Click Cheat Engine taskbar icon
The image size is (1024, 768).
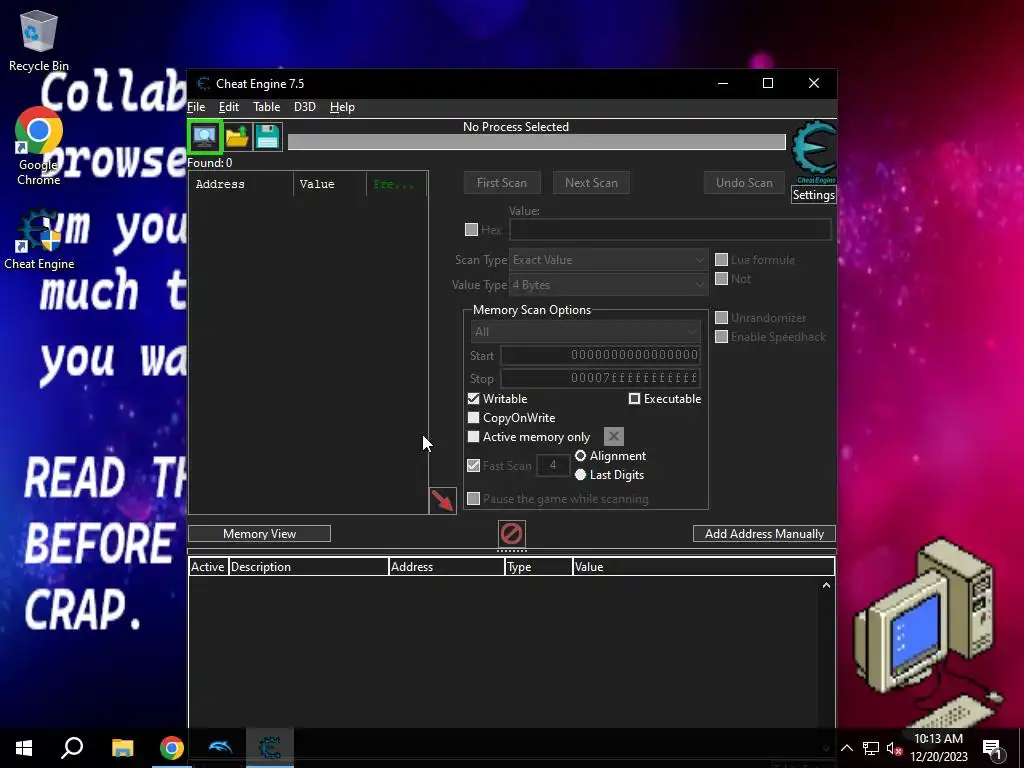point(270,748)
